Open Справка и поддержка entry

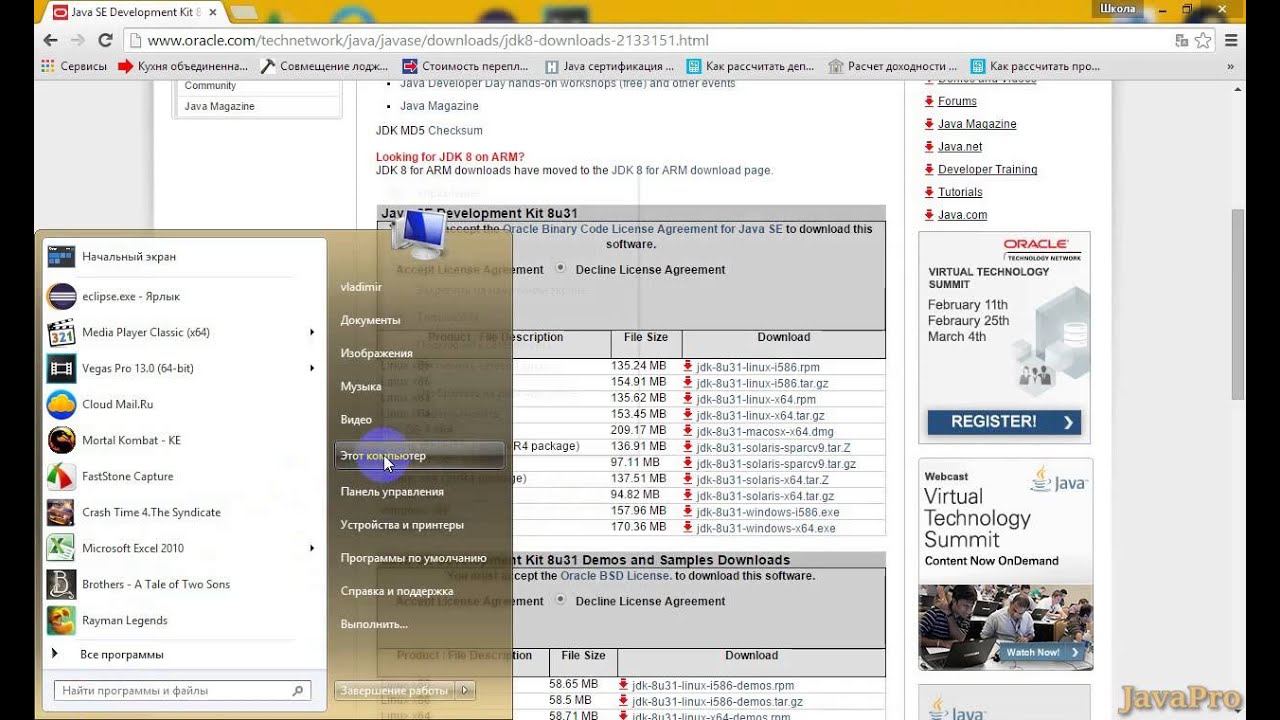(x=397, y=591)
